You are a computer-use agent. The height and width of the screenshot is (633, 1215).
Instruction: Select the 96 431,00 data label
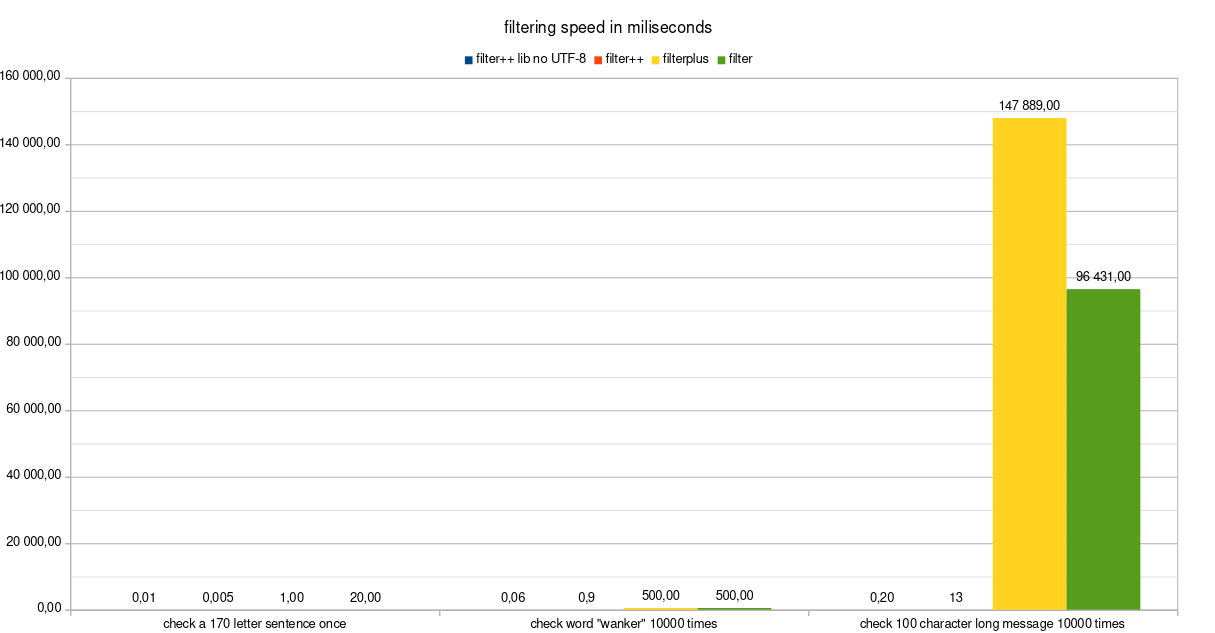[x=1103, y=277]
